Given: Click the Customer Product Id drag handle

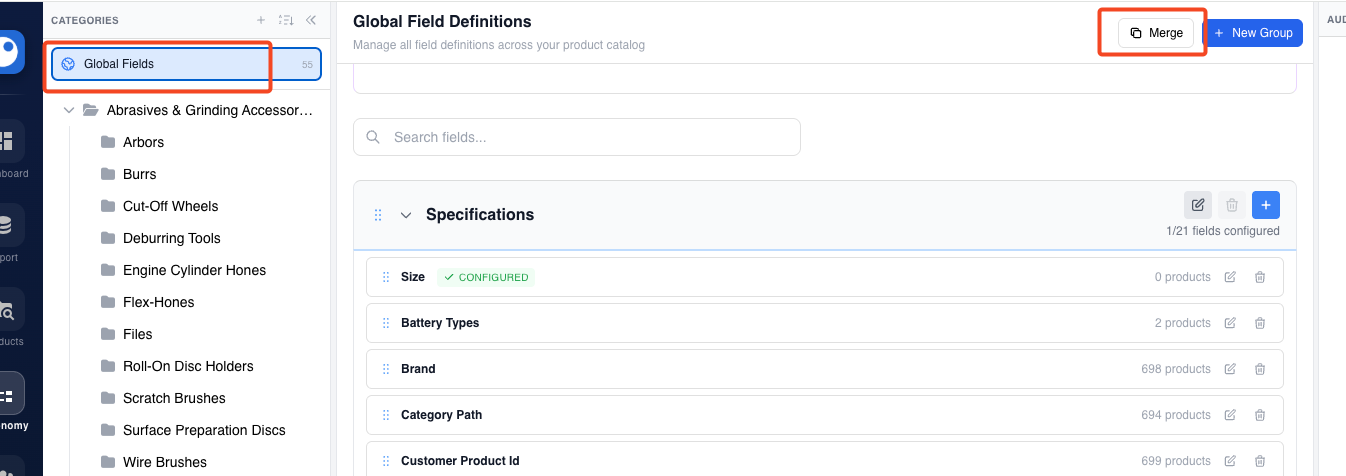Looking at the screenshot, I should click(386, 461).
